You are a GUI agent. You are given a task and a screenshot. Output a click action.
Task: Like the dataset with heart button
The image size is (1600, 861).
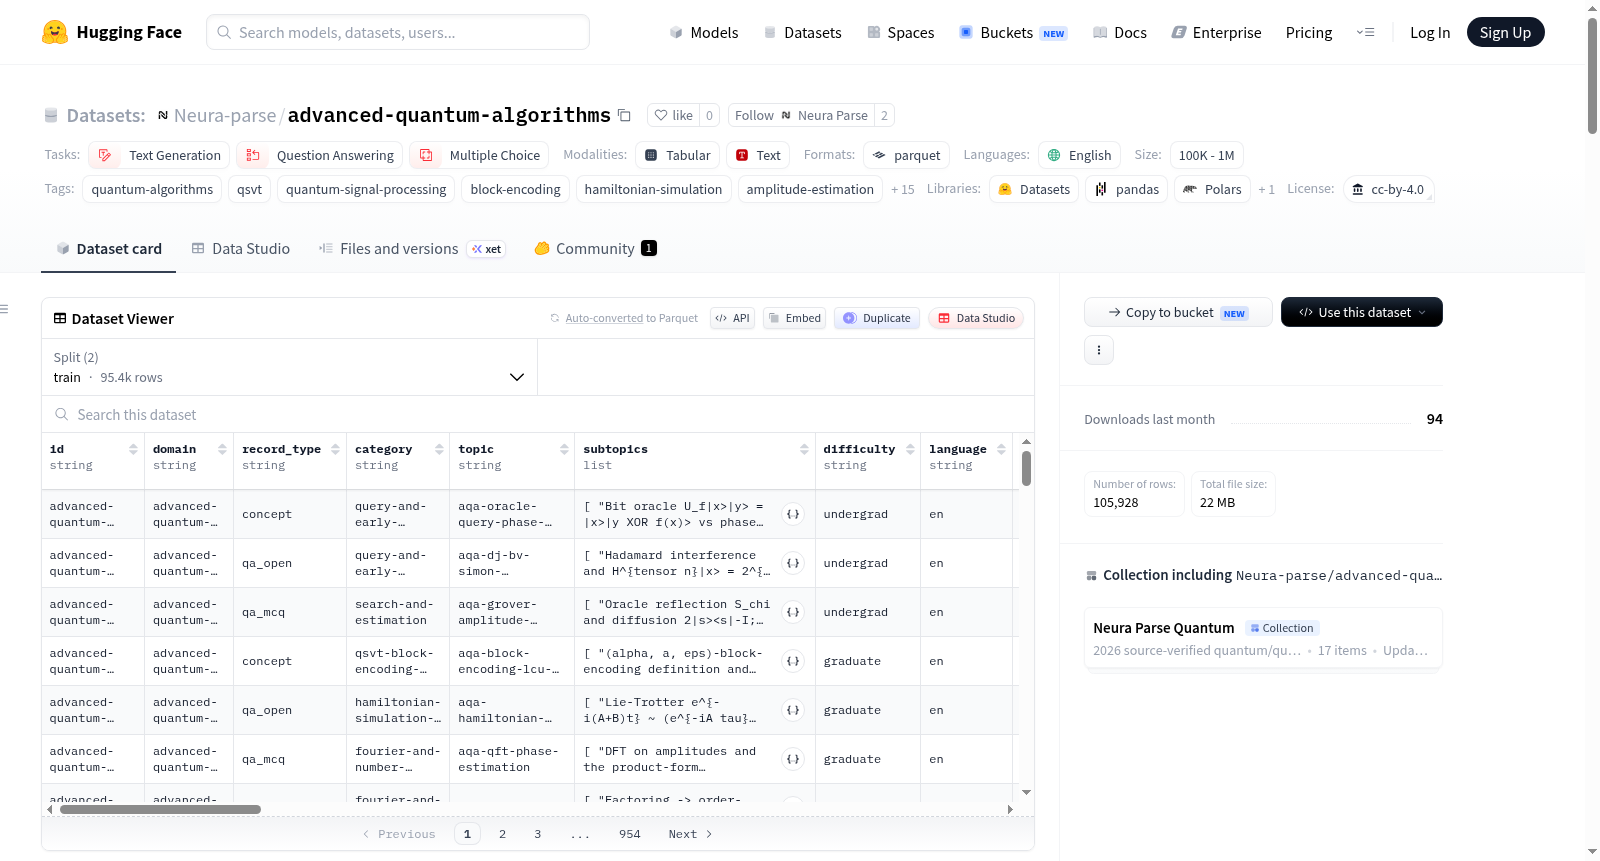pos(673,115)
